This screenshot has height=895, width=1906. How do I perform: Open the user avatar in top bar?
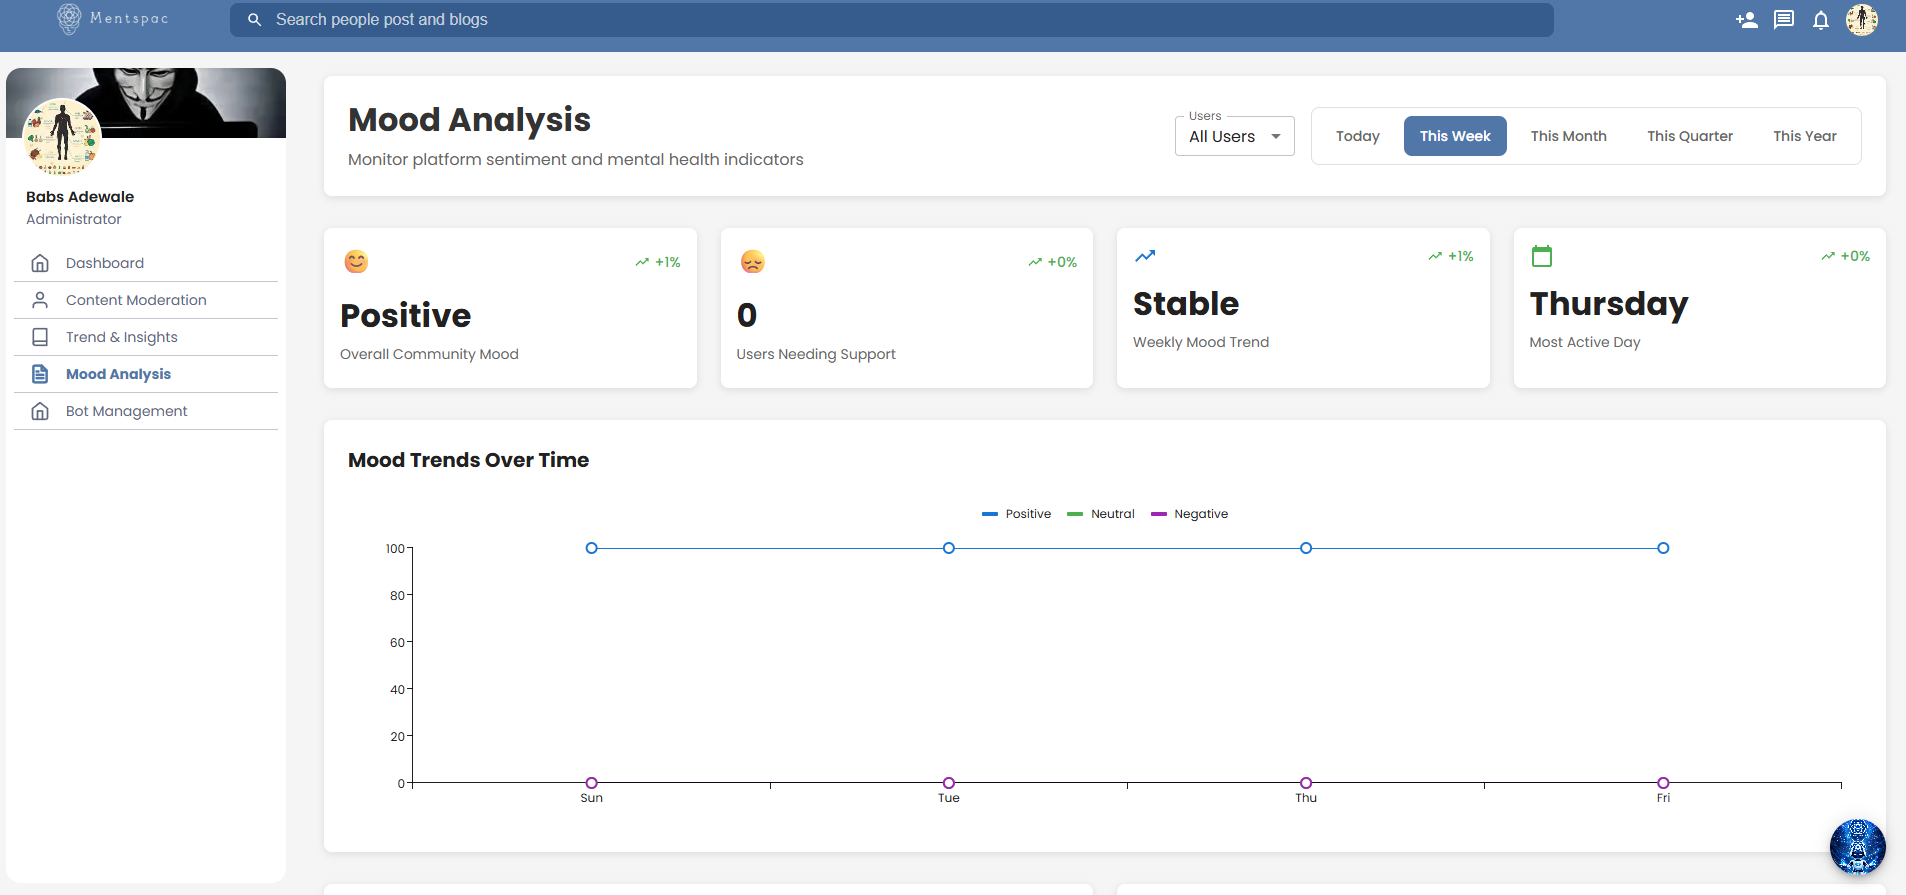click(x=1862, y=19)
